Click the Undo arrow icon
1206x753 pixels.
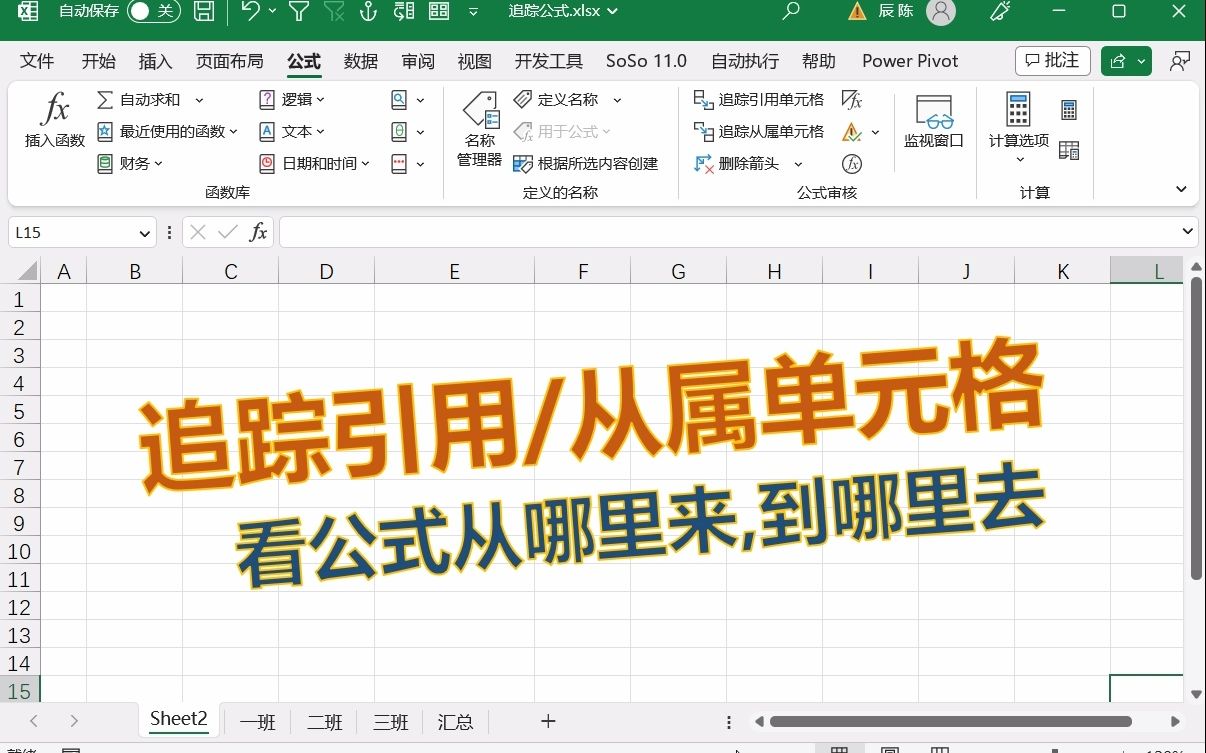point(250,11)
